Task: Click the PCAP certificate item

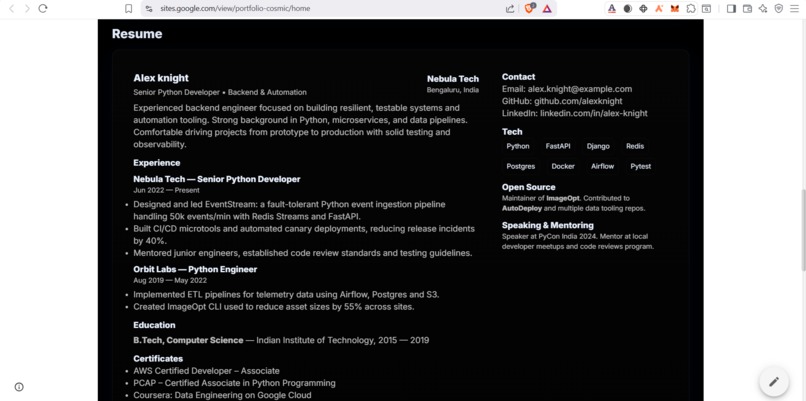Action: click(x=234, y=383)
